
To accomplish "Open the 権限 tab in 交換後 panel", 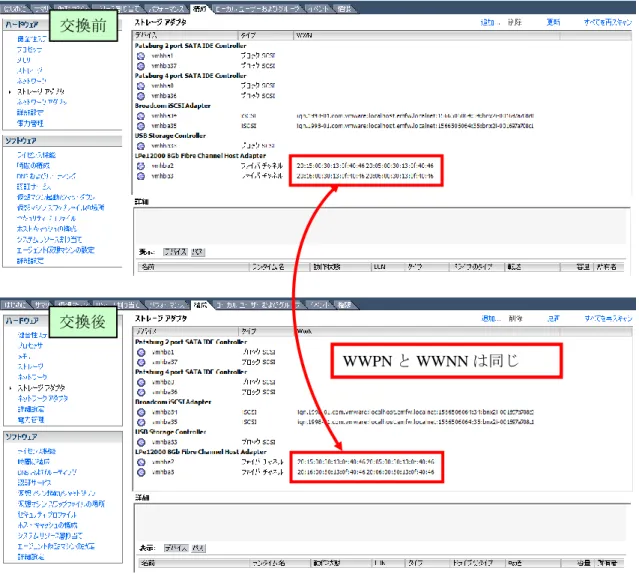I will tap(345, 305).
